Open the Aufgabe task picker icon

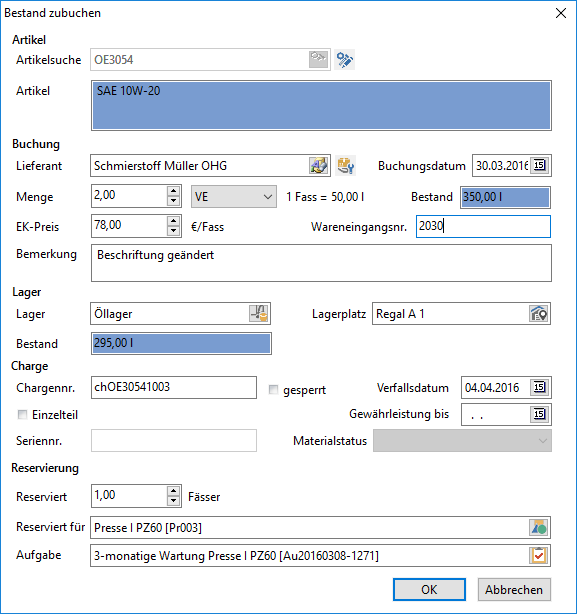(539, 555)
